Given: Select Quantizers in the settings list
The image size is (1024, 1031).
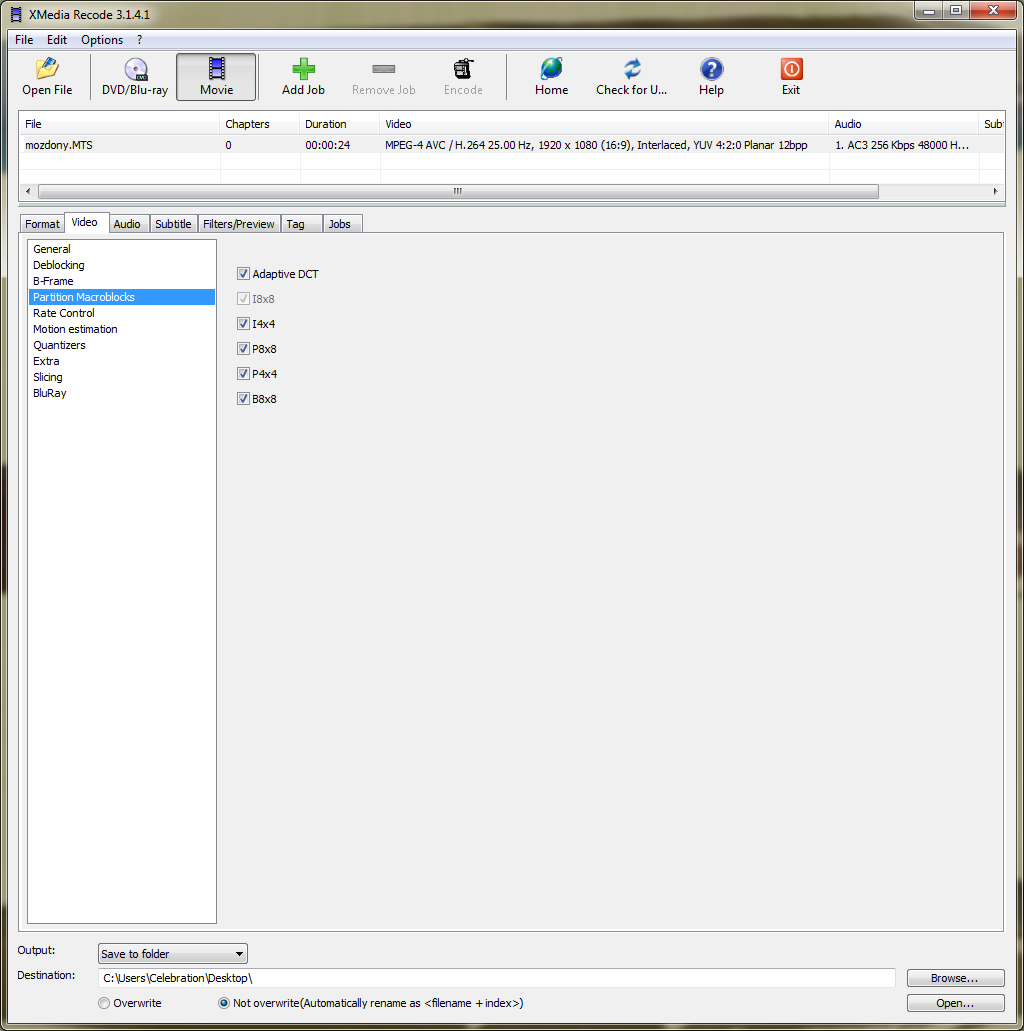Looking at the screenshot, I should (122, 345).
